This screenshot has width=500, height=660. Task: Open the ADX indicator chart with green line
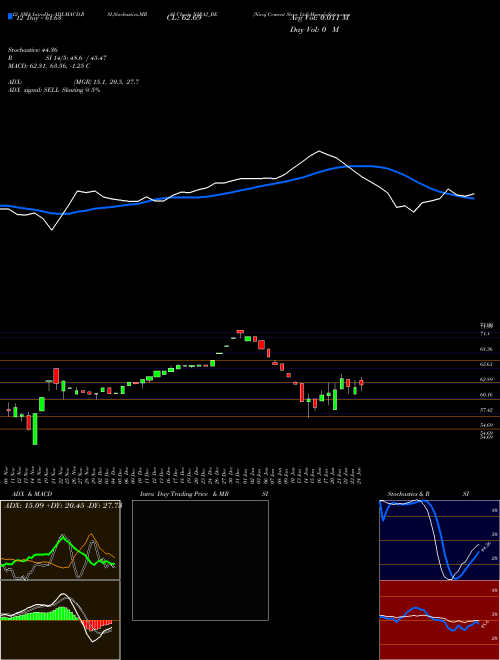(x=60, y=540)
